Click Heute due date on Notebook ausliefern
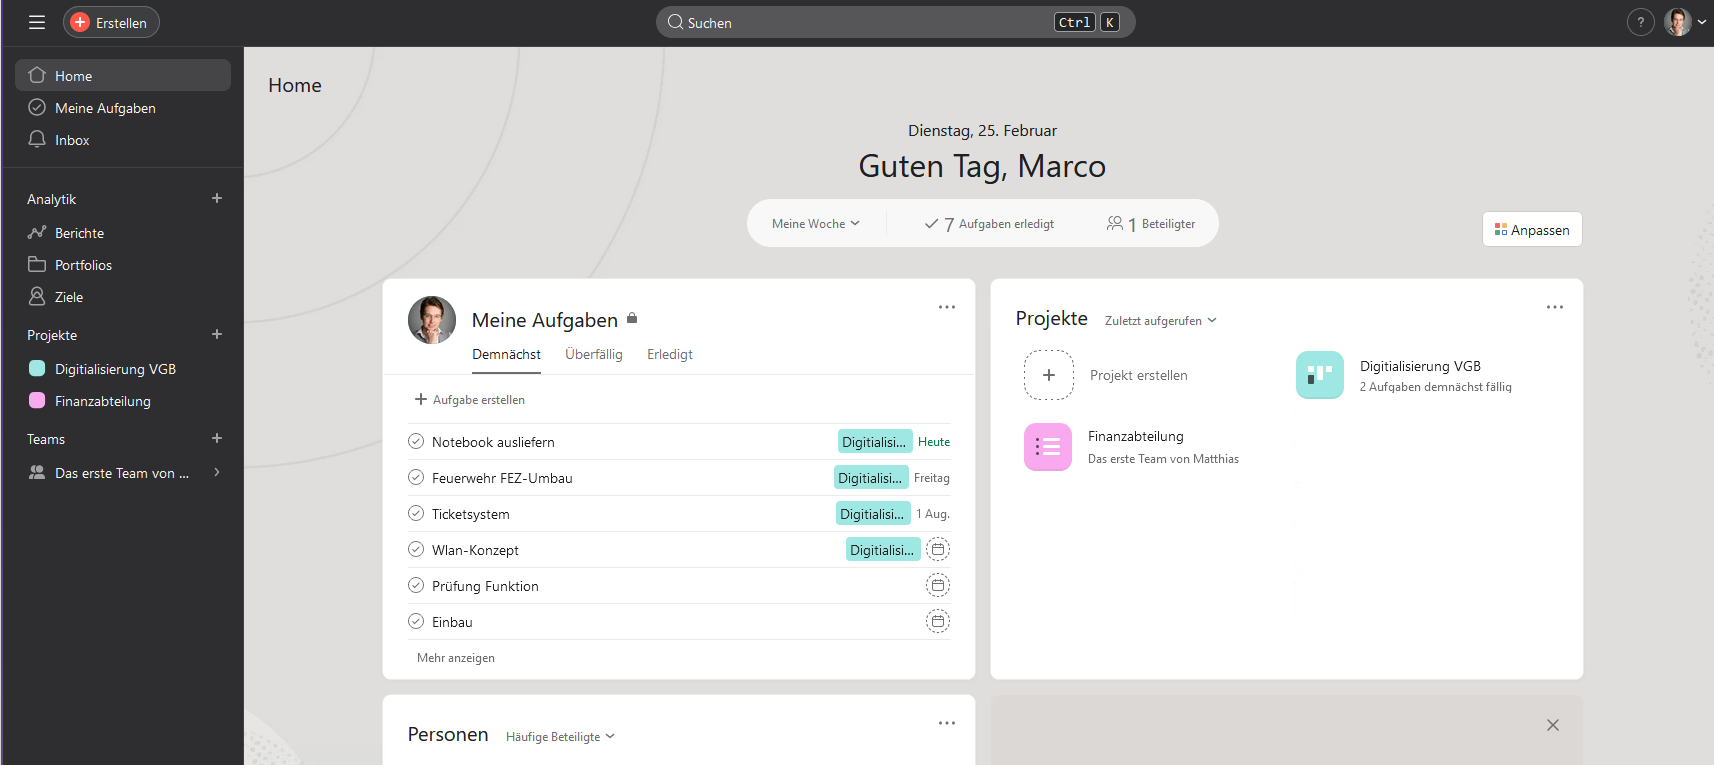Screen dimensions: 1714x765 (x=934, y=441)
